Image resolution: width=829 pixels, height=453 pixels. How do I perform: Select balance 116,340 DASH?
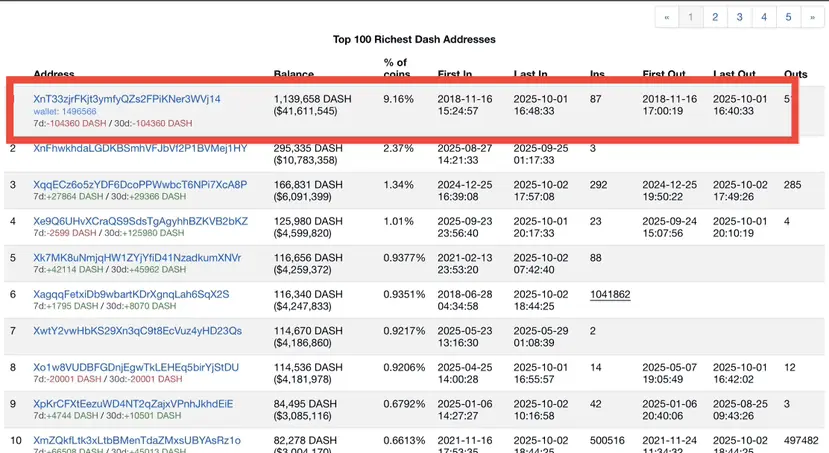point(308,294)
